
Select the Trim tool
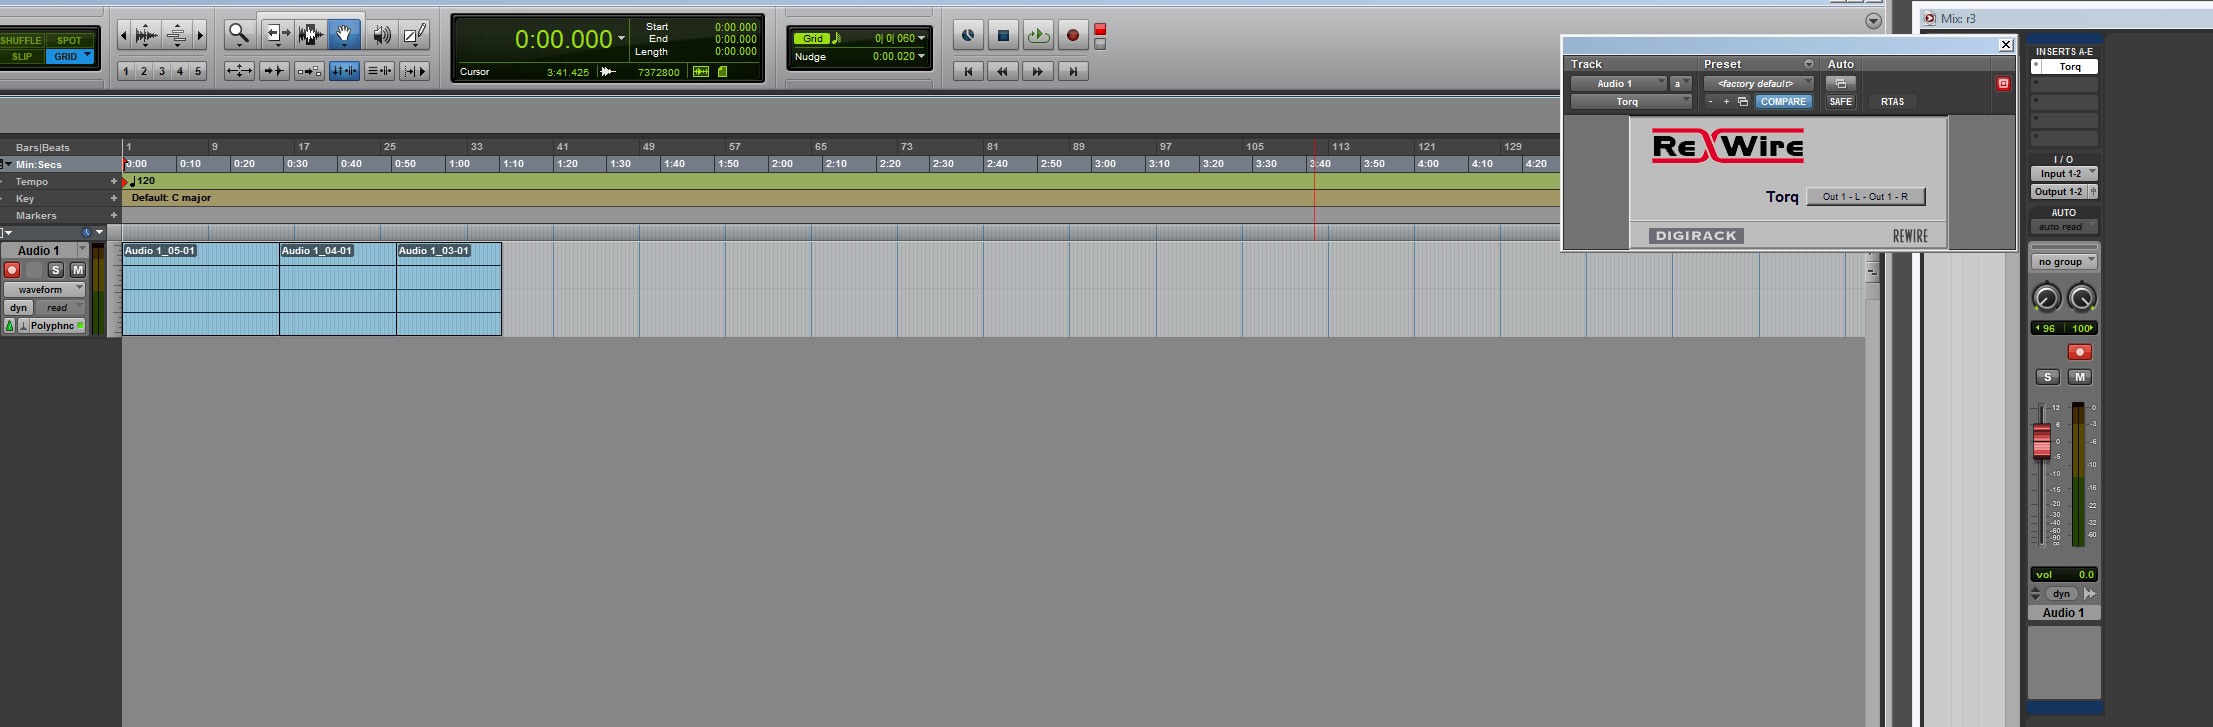click(277, 35)
